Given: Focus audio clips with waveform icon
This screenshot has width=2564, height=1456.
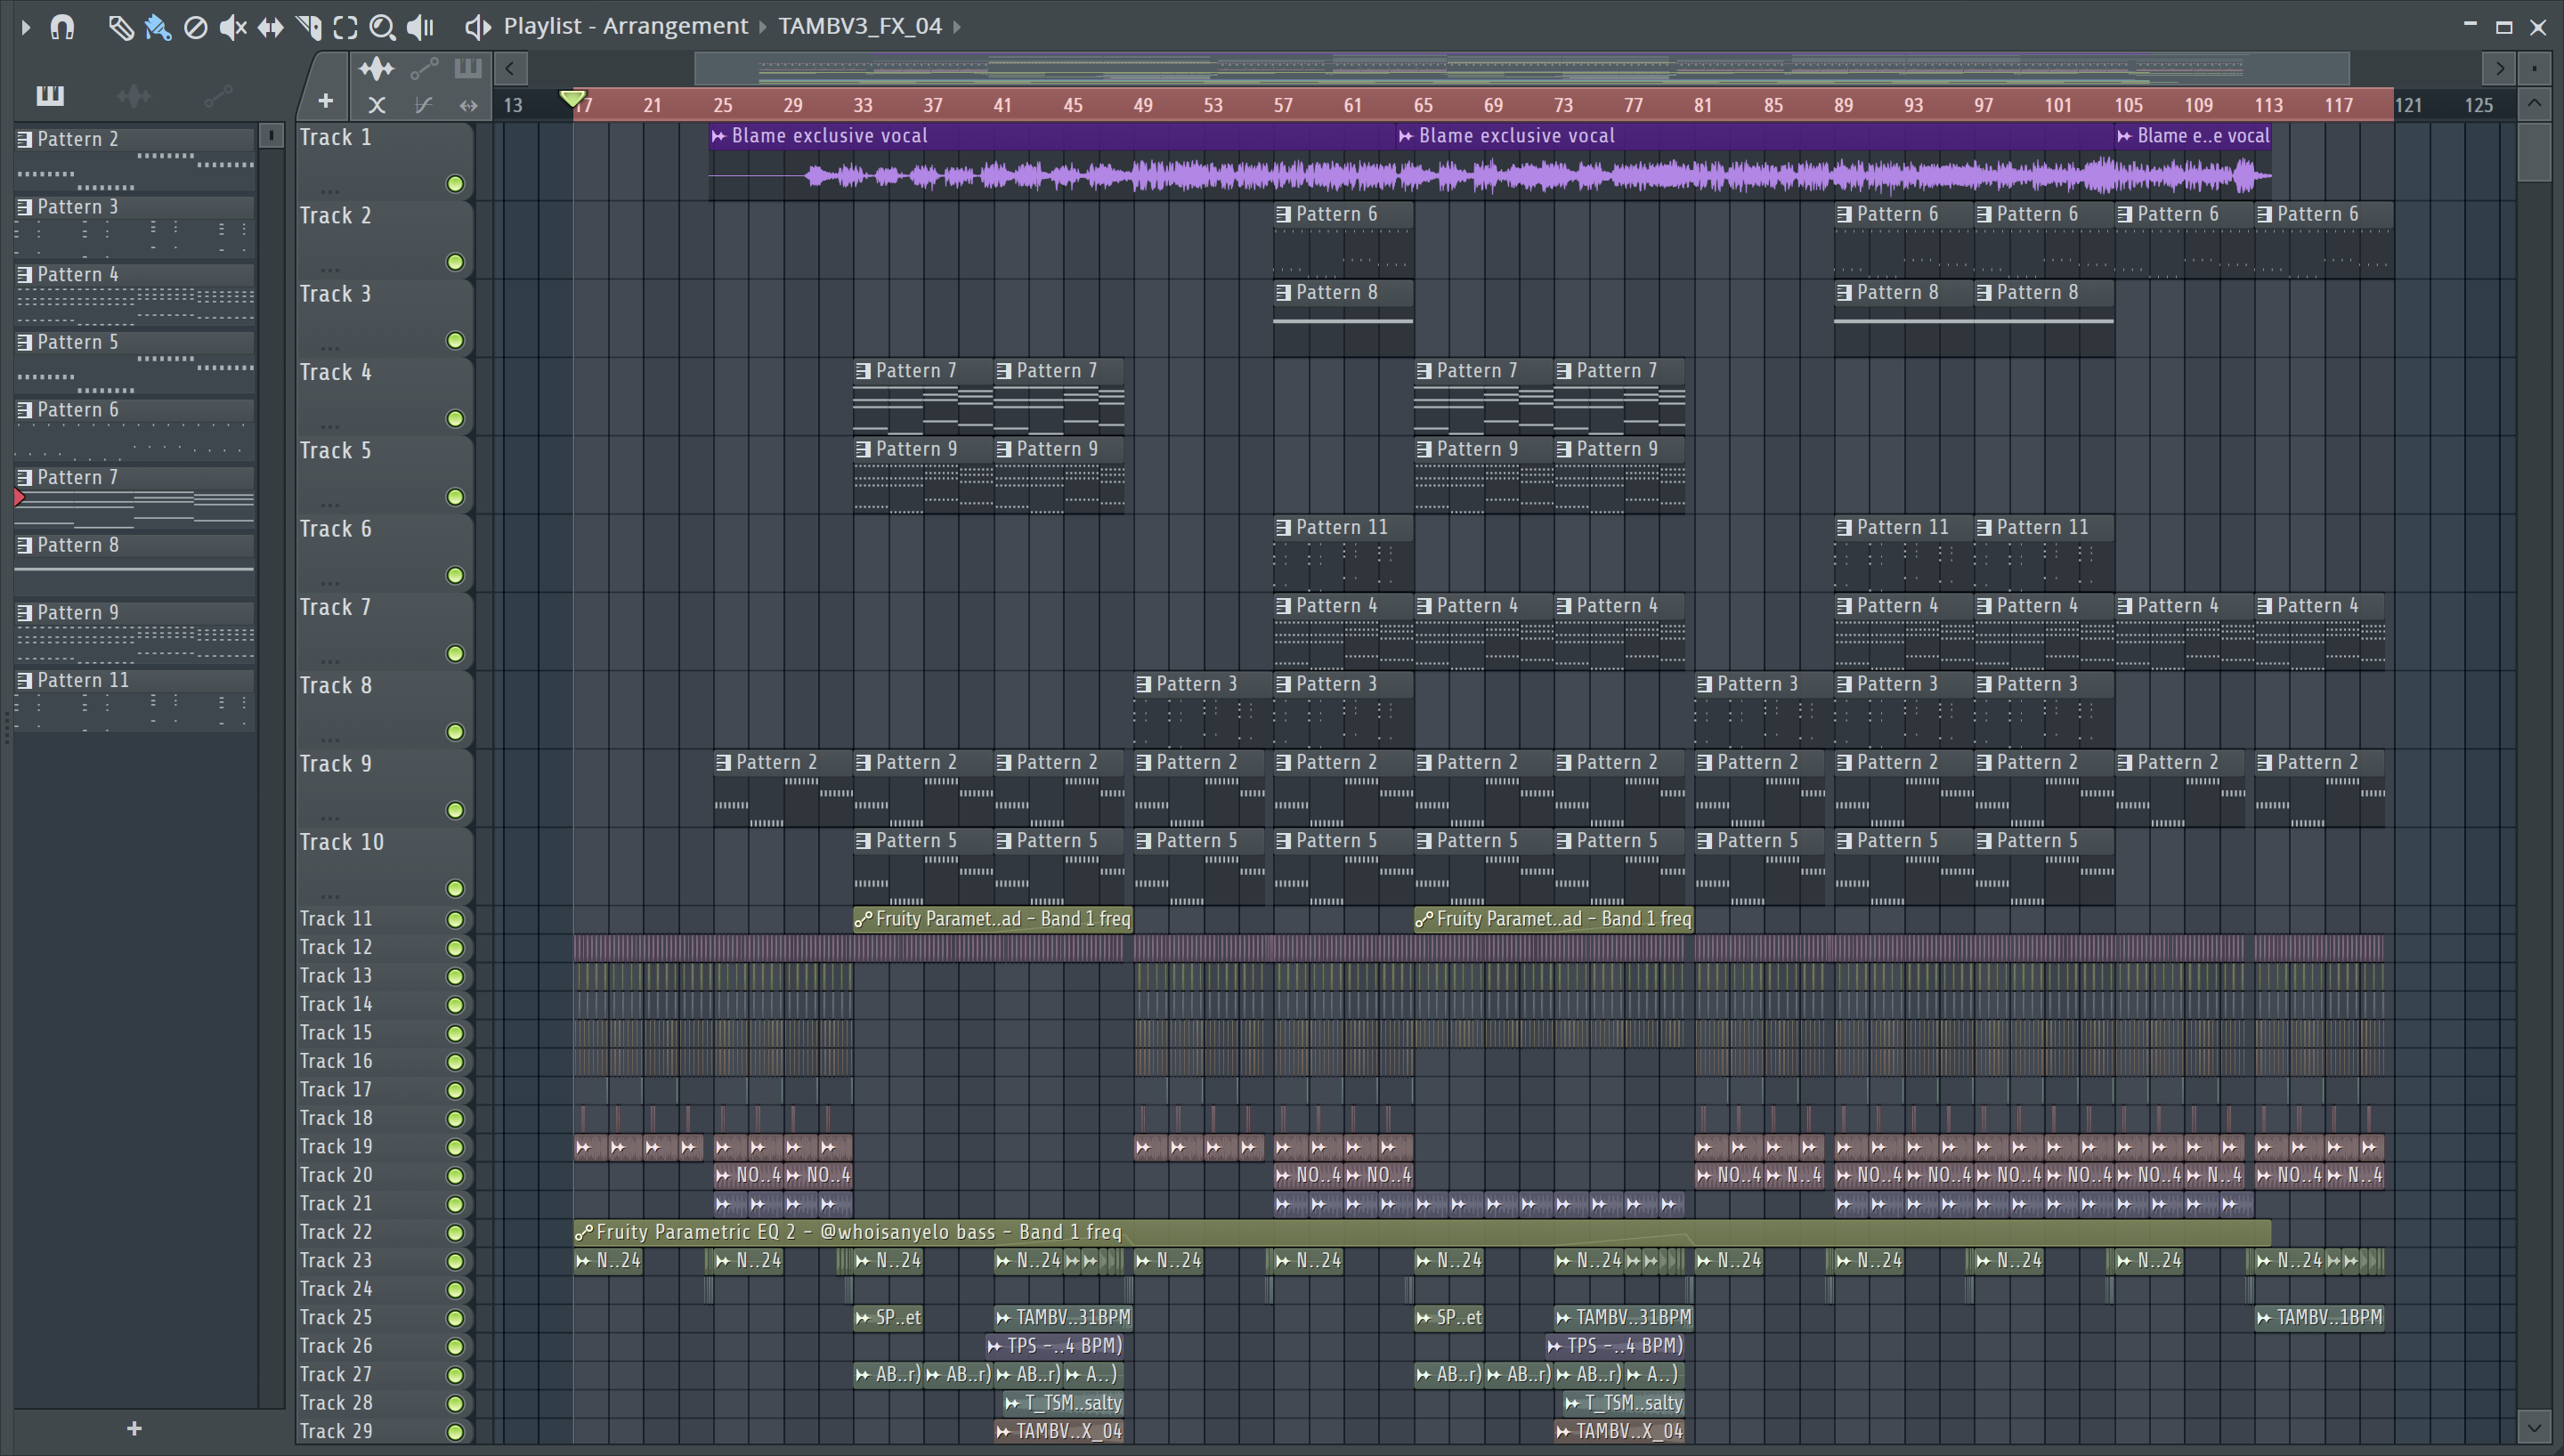Looking at the screenshot, I should point(376,68).
